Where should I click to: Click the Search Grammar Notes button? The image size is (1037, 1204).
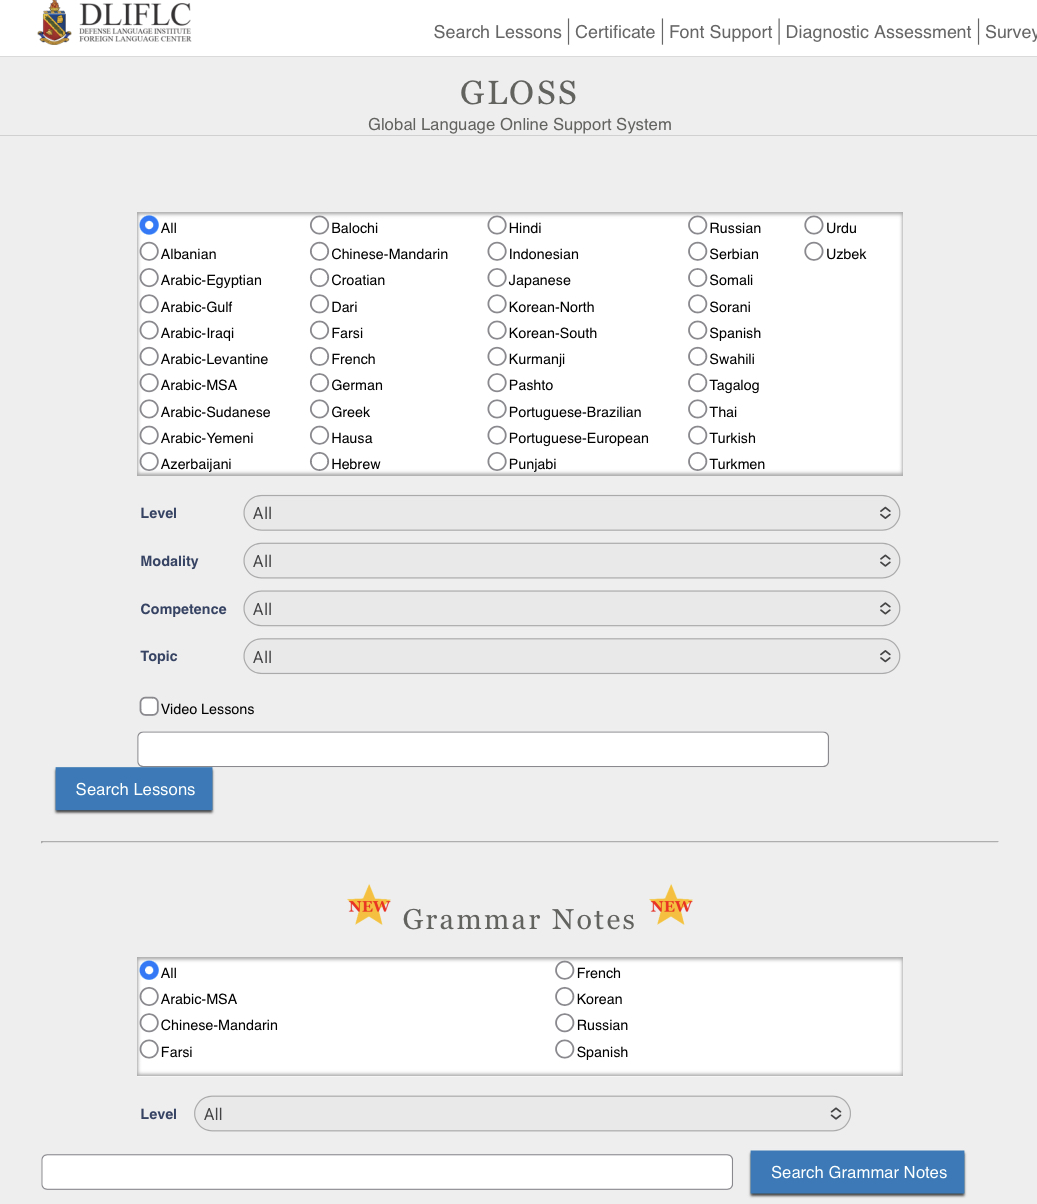pos(858,1172)
